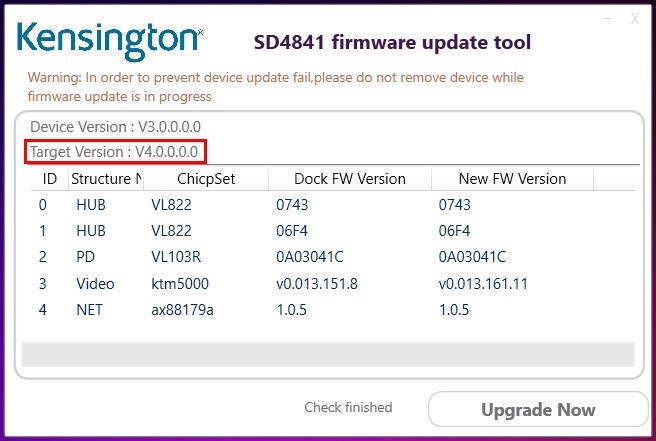This screenshot has width=656, height=441.
Task: Click the progress bar below the table
Action: click(x=328, y=354)
